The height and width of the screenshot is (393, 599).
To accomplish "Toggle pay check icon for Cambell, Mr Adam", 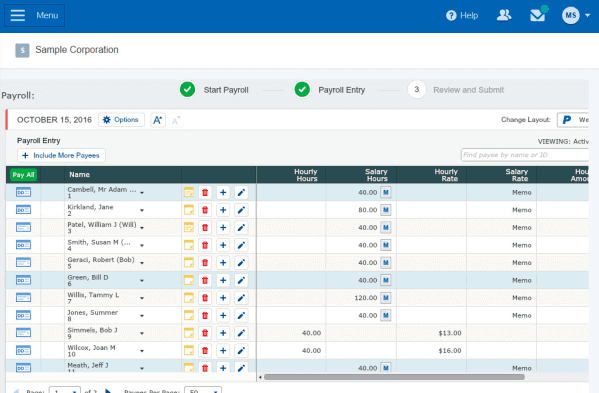I will 23,192.
